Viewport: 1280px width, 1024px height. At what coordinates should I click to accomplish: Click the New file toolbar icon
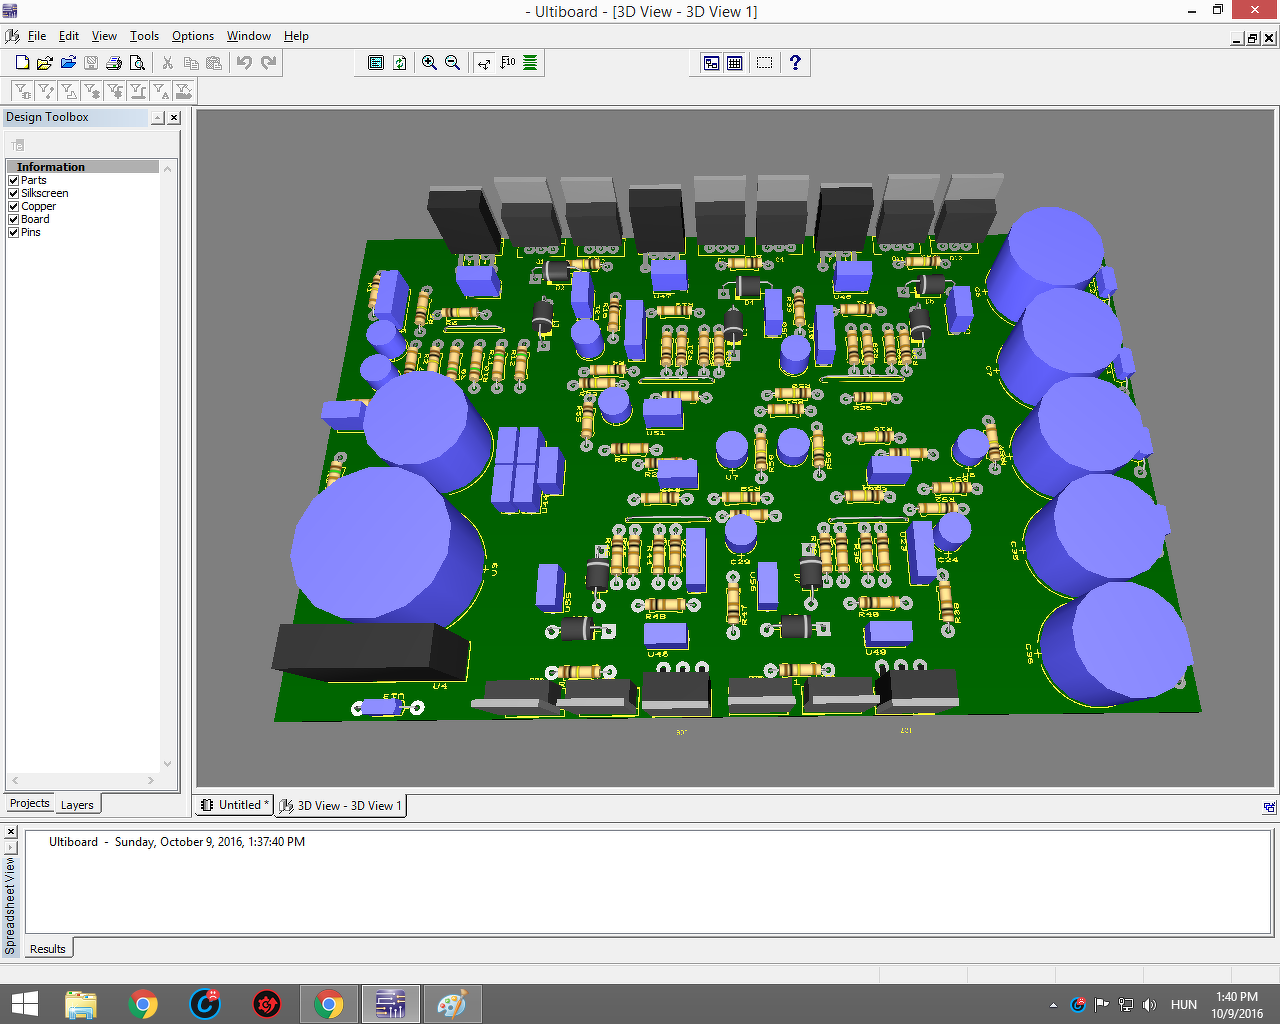[22, 63]
